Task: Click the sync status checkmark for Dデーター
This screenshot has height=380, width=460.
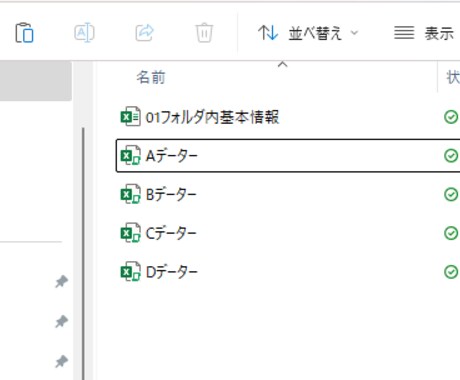Action: point(451,272)
